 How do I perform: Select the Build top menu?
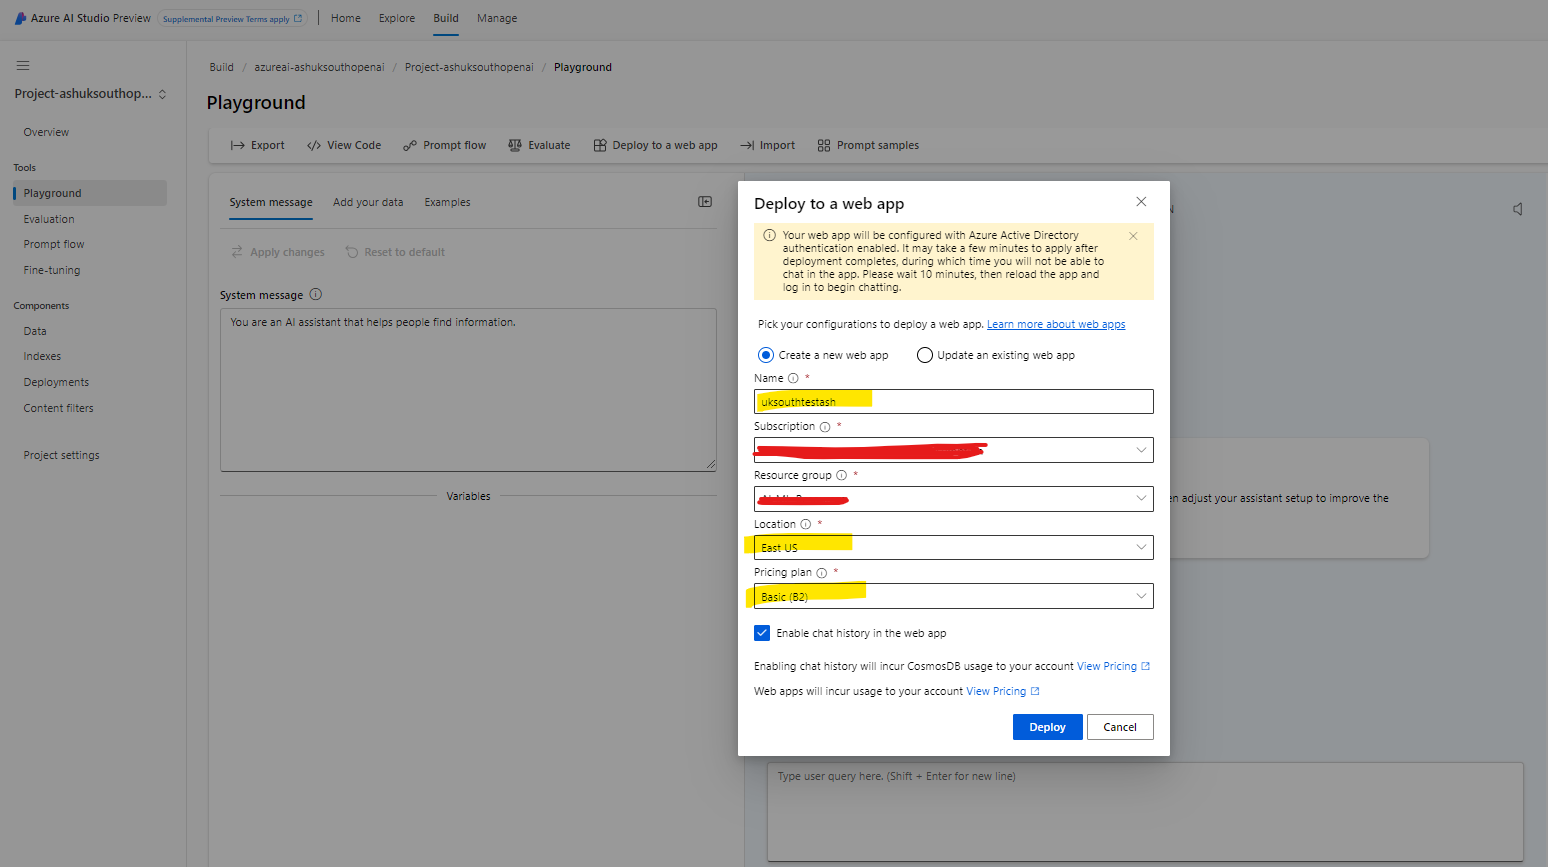(446, 18)
